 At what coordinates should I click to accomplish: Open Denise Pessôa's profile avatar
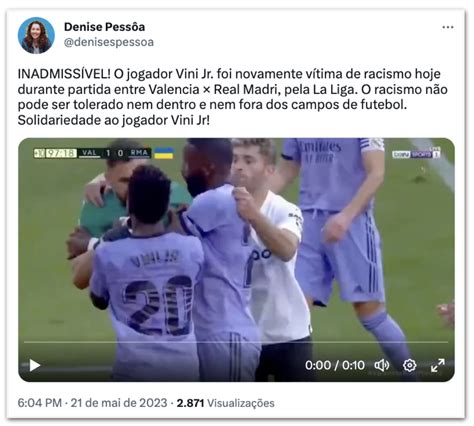36,35
